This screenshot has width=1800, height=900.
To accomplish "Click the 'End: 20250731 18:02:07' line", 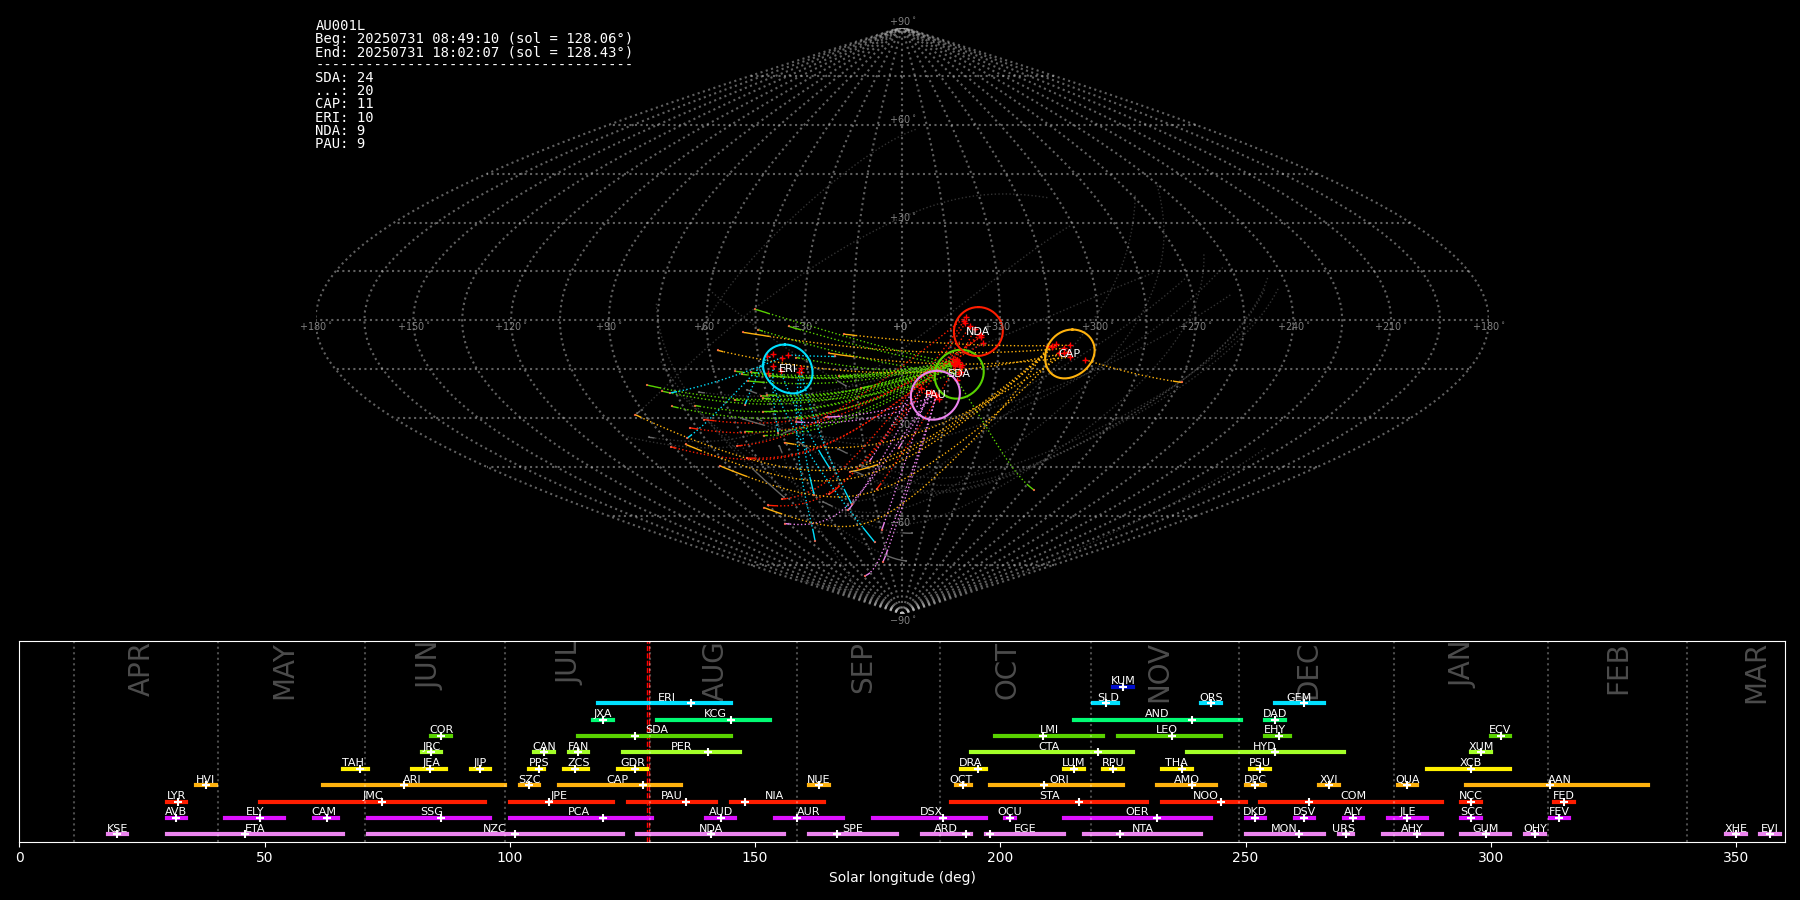I will (474, 52).
